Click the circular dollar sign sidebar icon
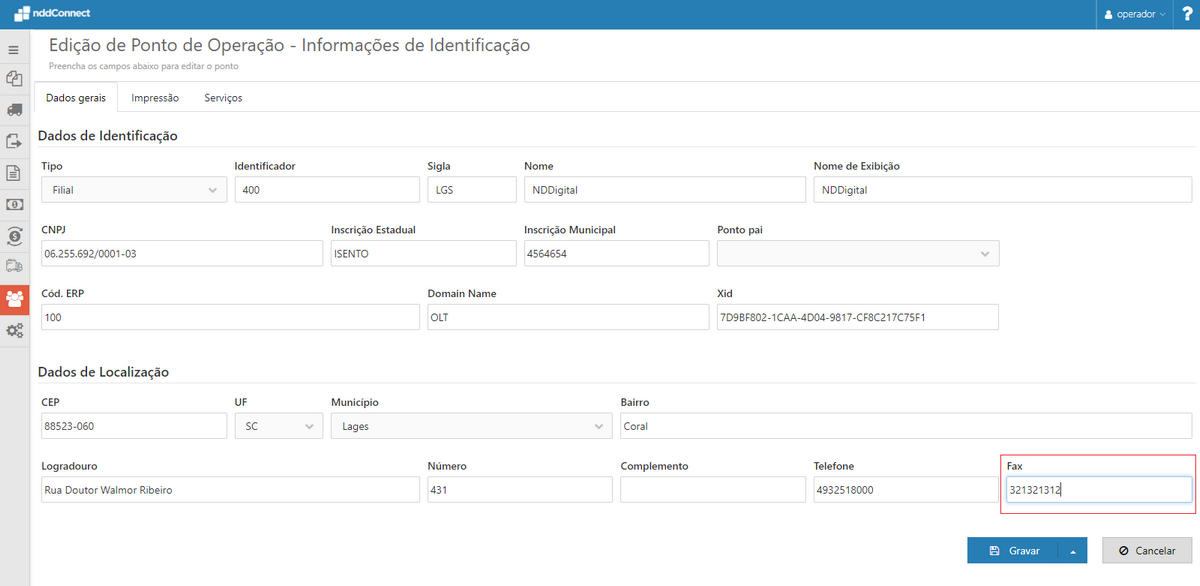1200x586 pixels. coord(13,237)
